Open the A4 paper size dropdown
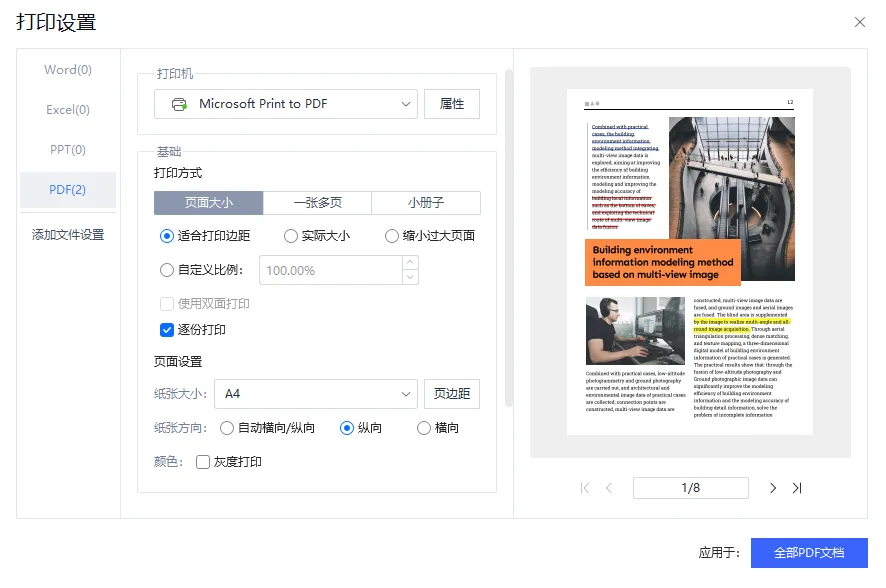 pos(316,394)
